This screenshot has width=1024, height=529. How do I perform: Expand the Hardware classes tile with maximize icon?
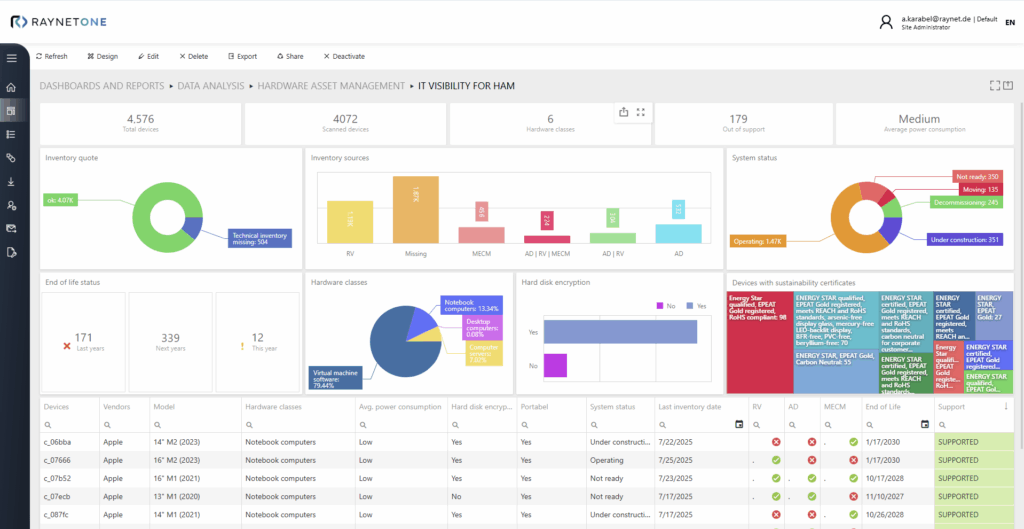coord(641,112)
